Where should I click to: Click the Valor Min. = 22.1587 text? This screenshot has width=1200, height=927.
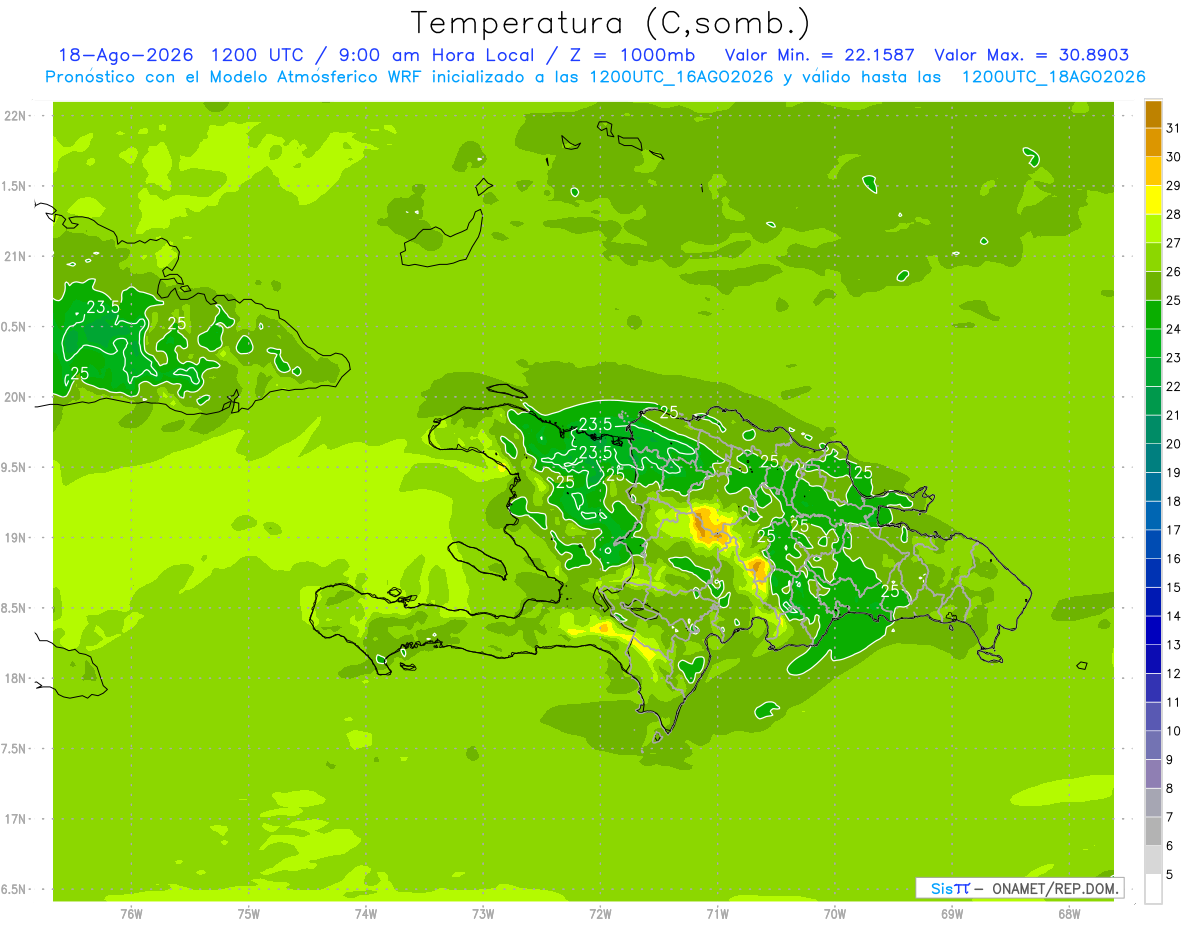[822, 55]
